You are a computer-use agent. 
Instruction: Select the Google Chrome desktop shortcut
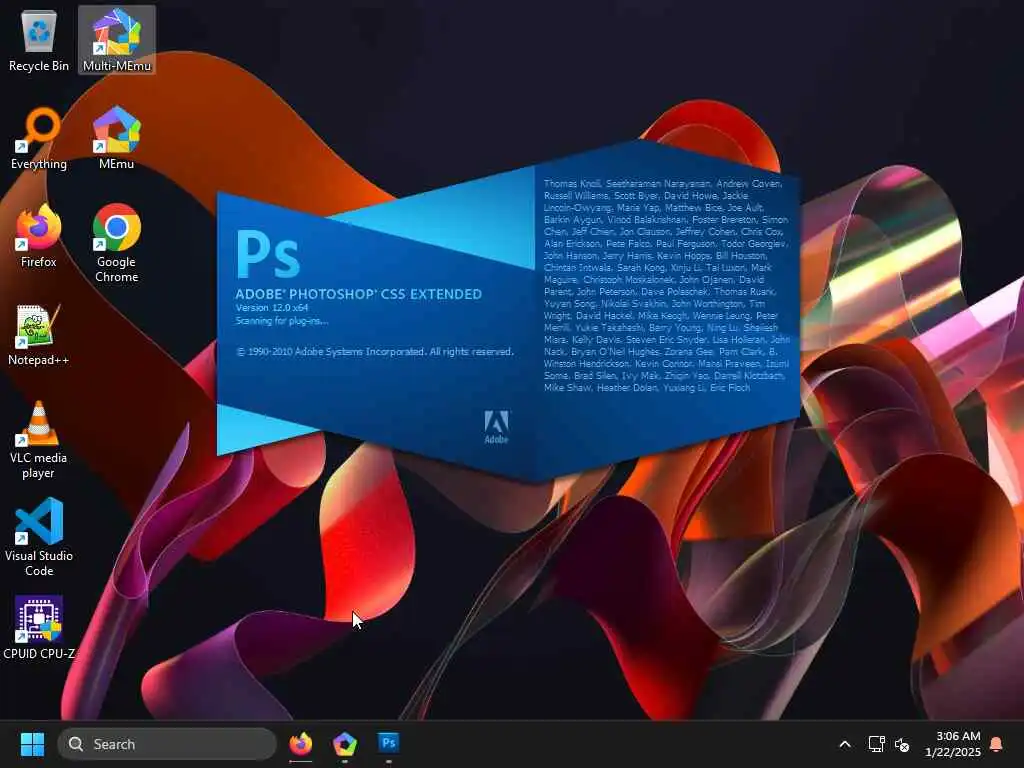[116, 243]
